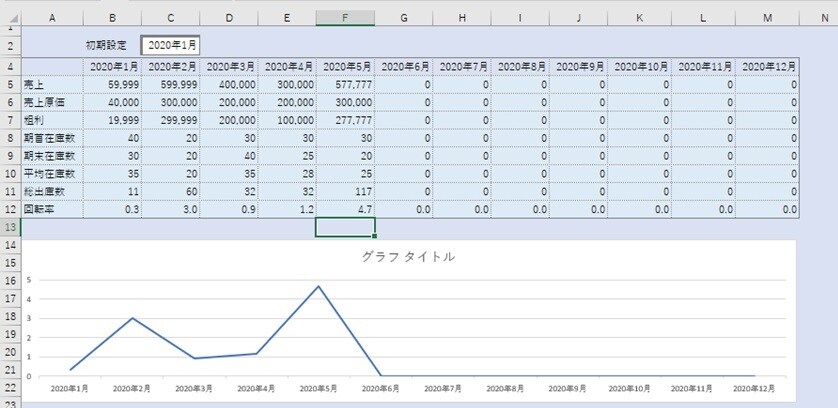Select the cell with value 1.2
This screenshot has height=408, width=838.
click(x=287, y=210)
